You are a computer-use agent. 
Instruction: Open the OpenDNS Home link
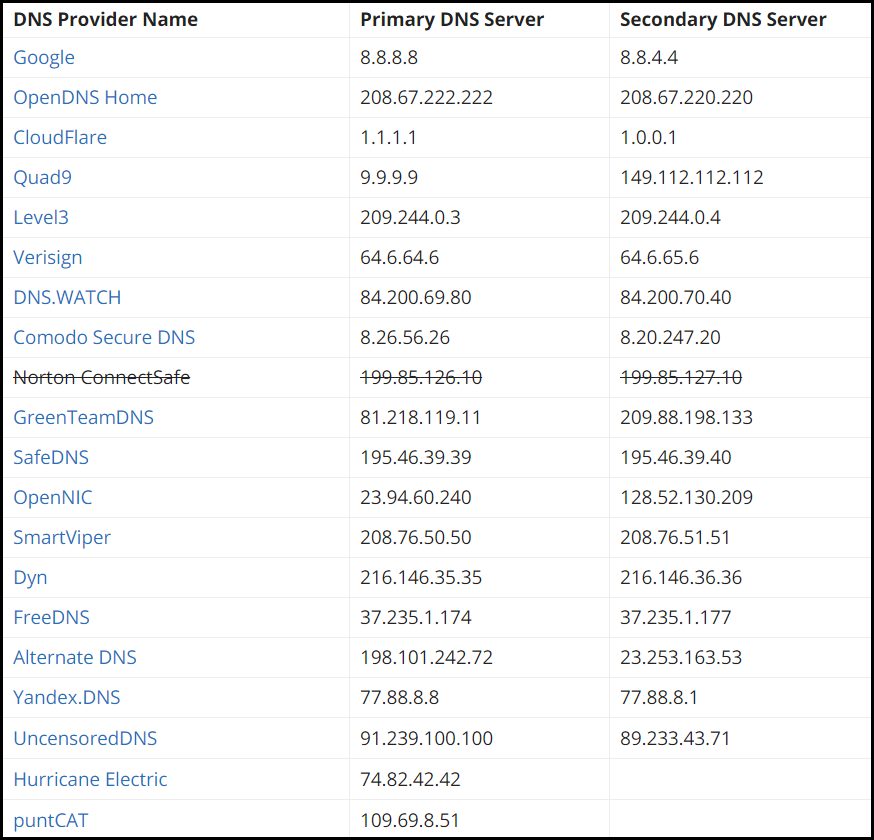(85, 98)
